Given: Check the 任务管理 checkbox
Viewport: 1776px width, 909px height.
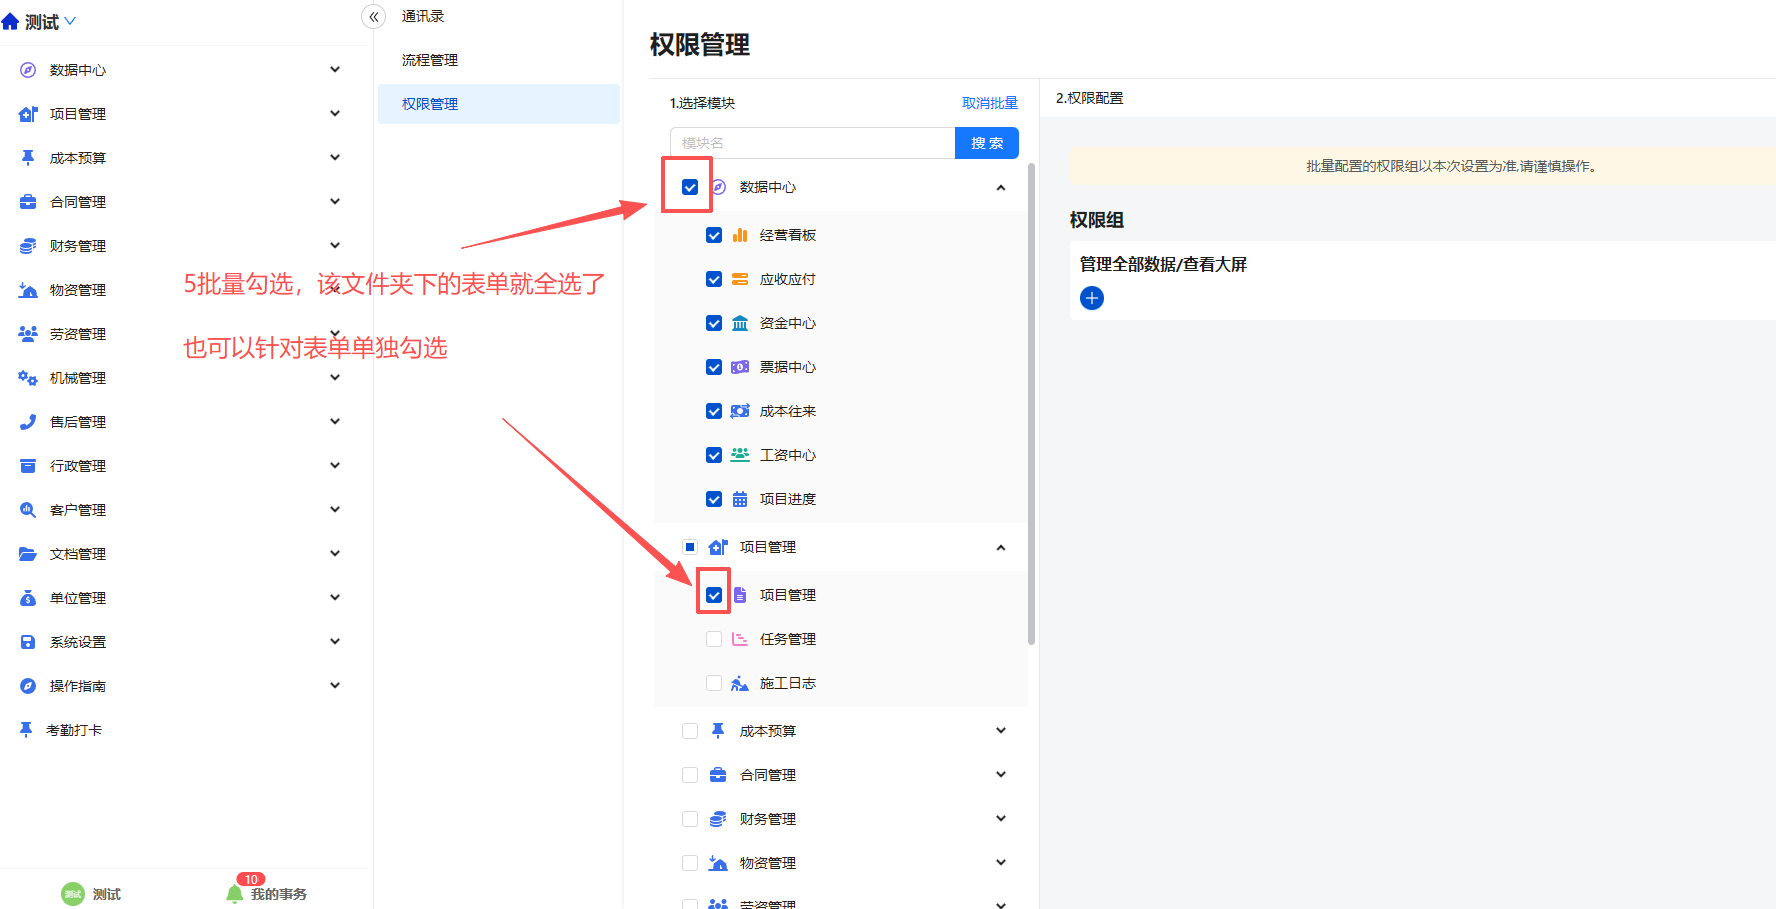Looking at the screenshot, I should (714, 639).
